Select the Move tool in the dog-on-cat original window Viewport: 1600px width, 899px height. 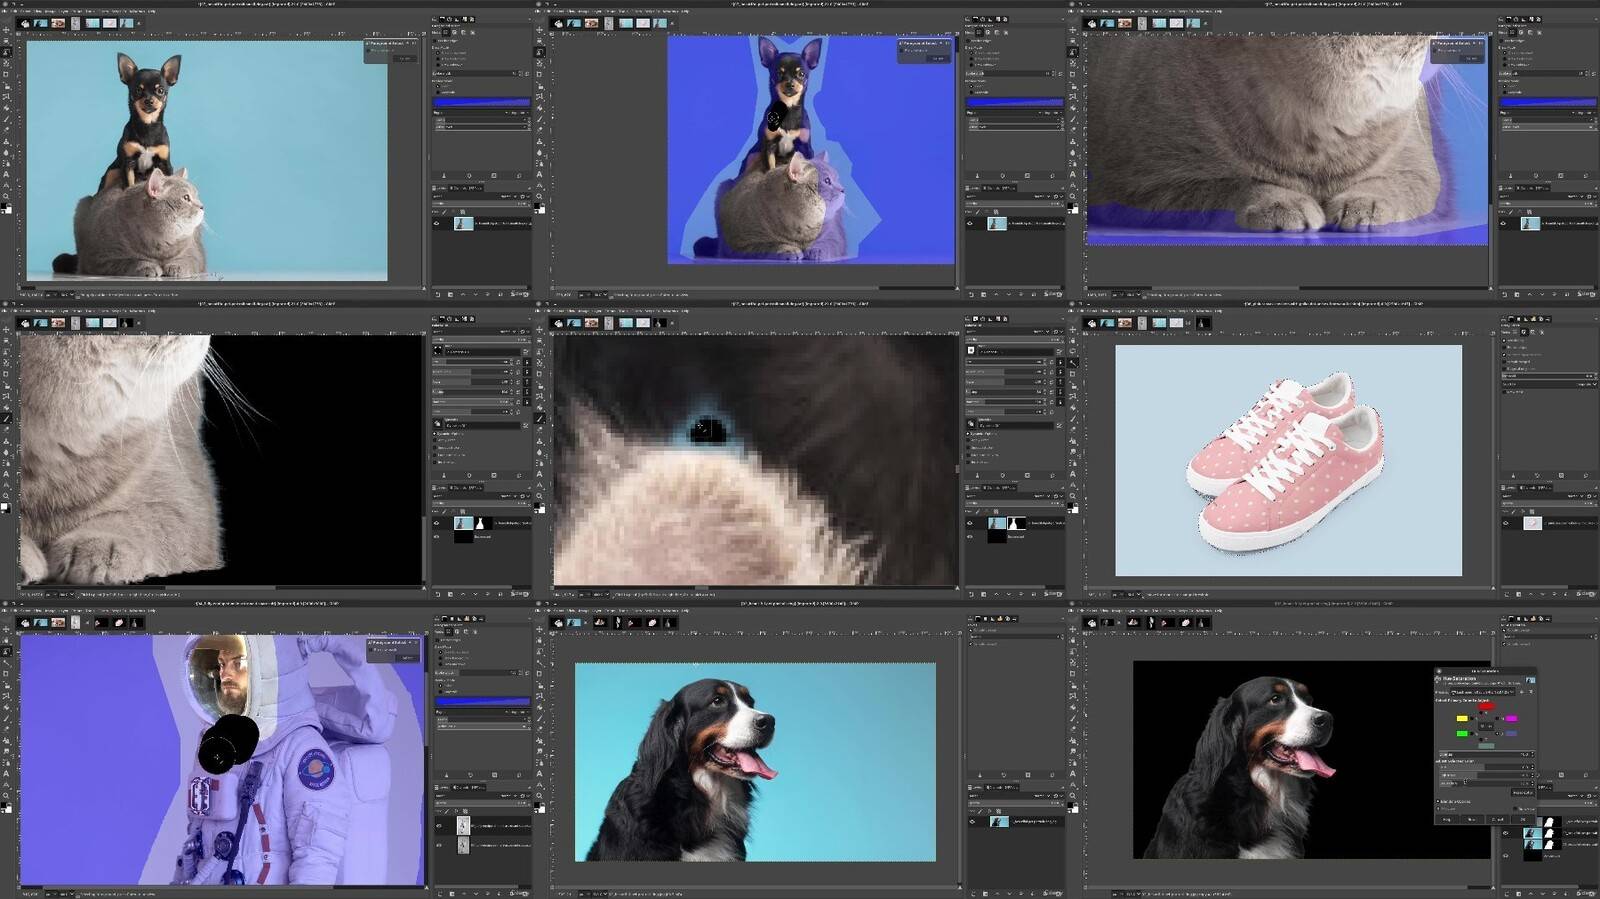6,30
